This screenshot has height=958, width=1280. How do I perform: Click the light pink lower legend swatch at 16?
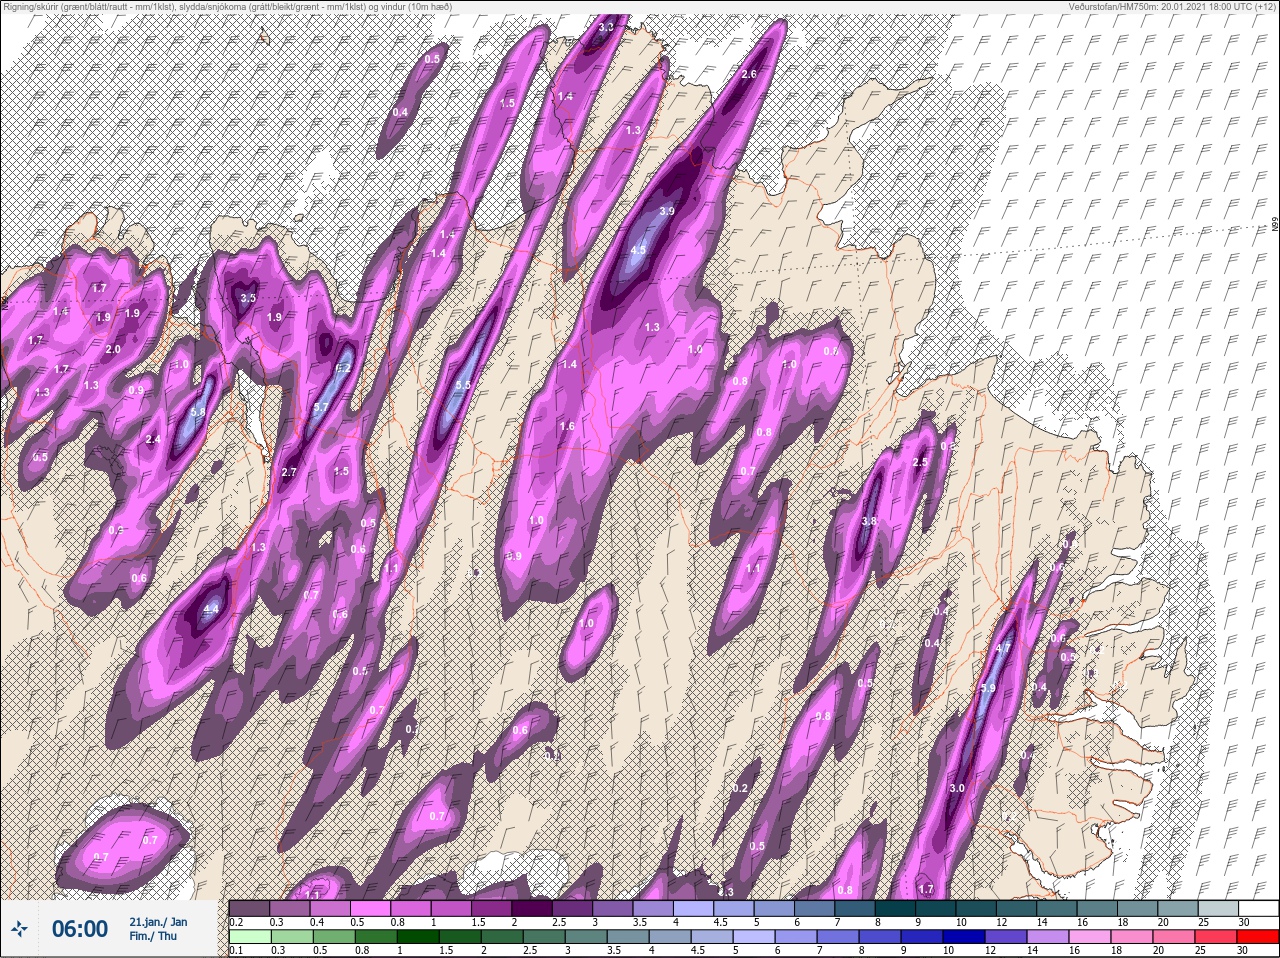[x=1090, y=937]
